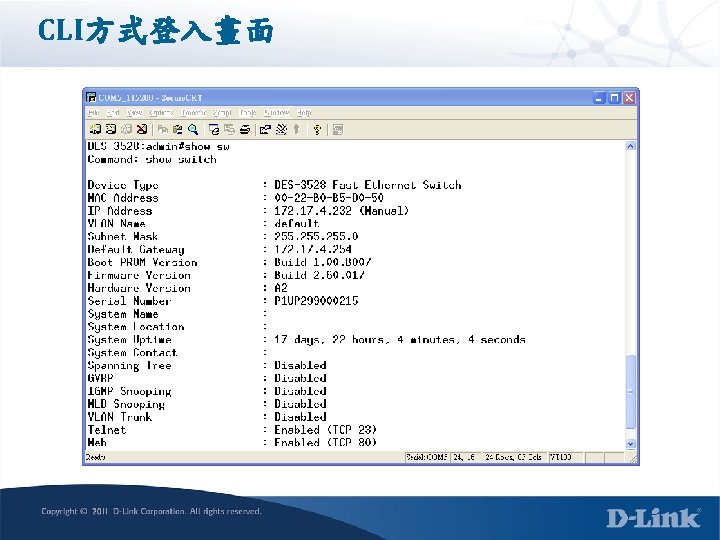Click the keymap editor toolbar icon
Screen dimensions: 720x540
281,129
